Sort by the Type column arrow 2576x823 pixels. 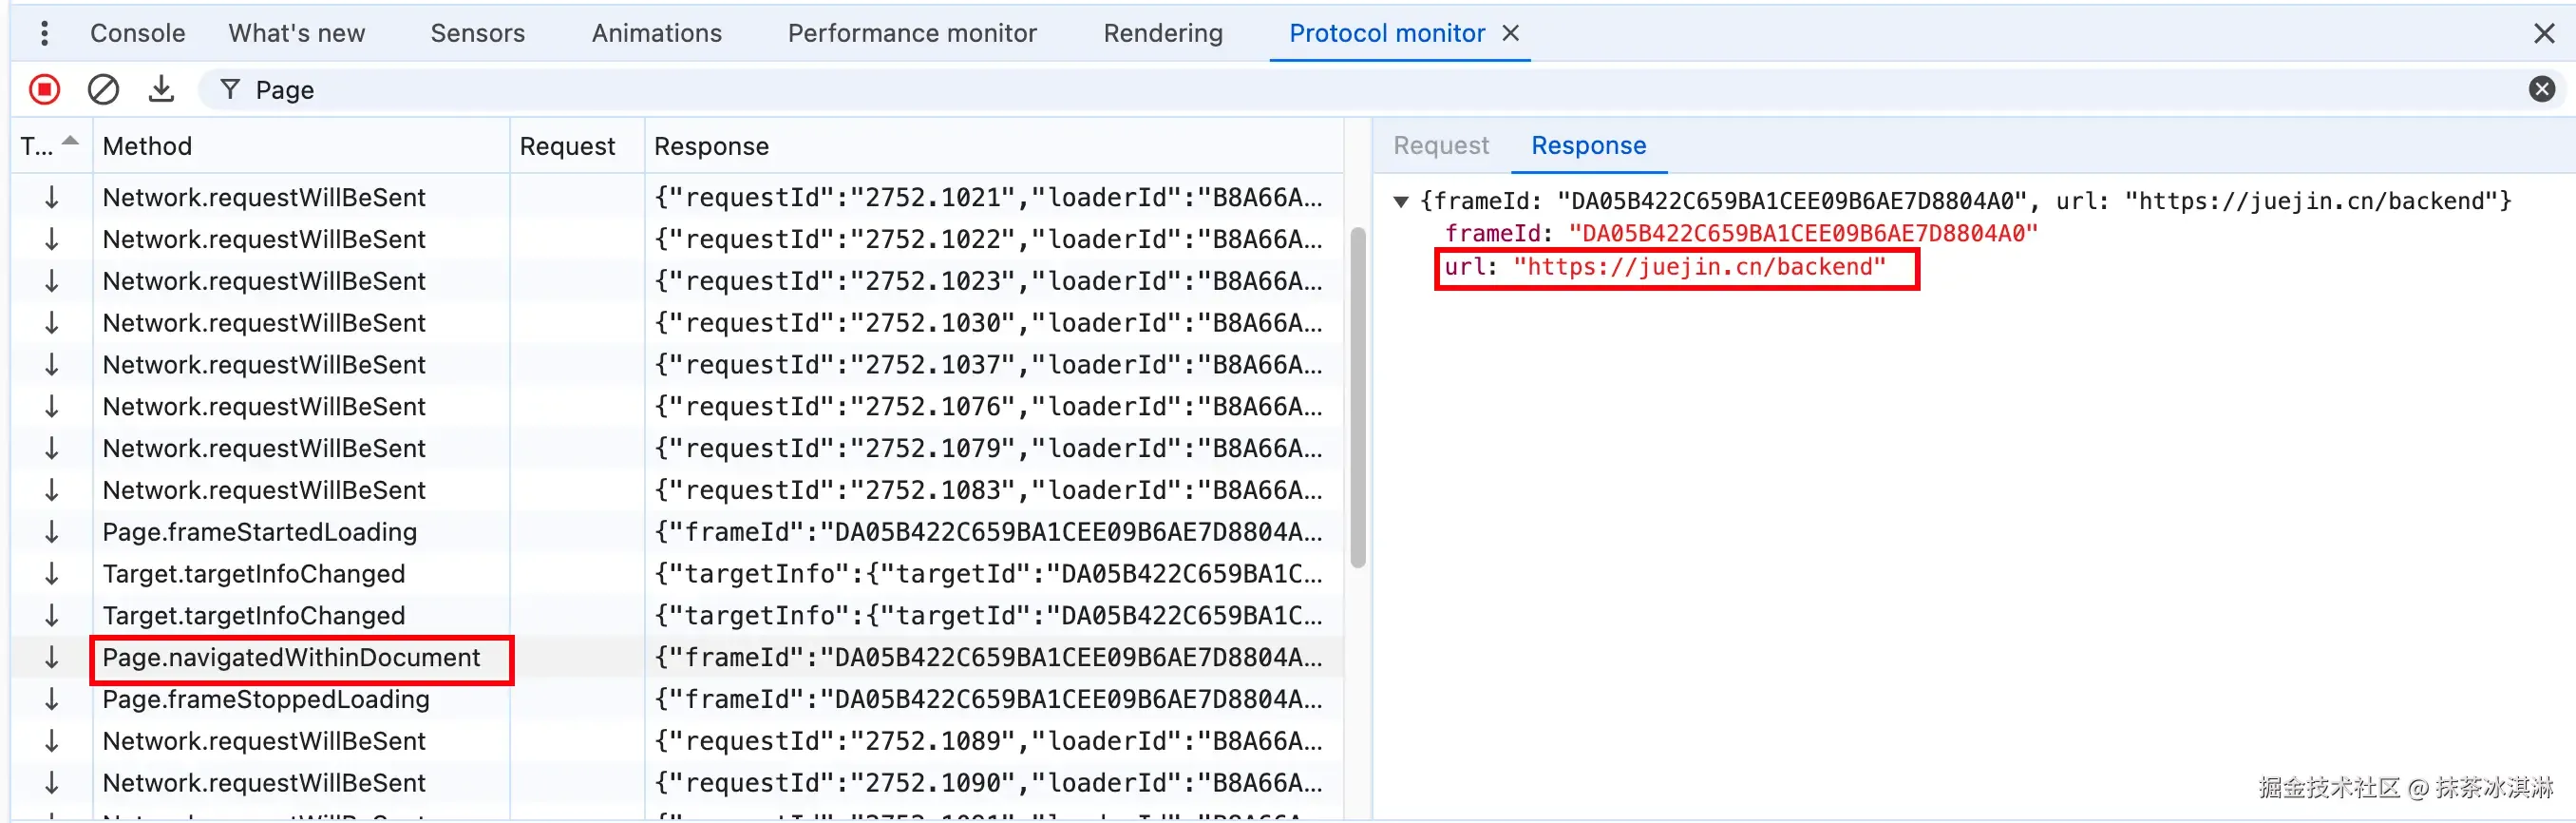click(x=70, y=141)
